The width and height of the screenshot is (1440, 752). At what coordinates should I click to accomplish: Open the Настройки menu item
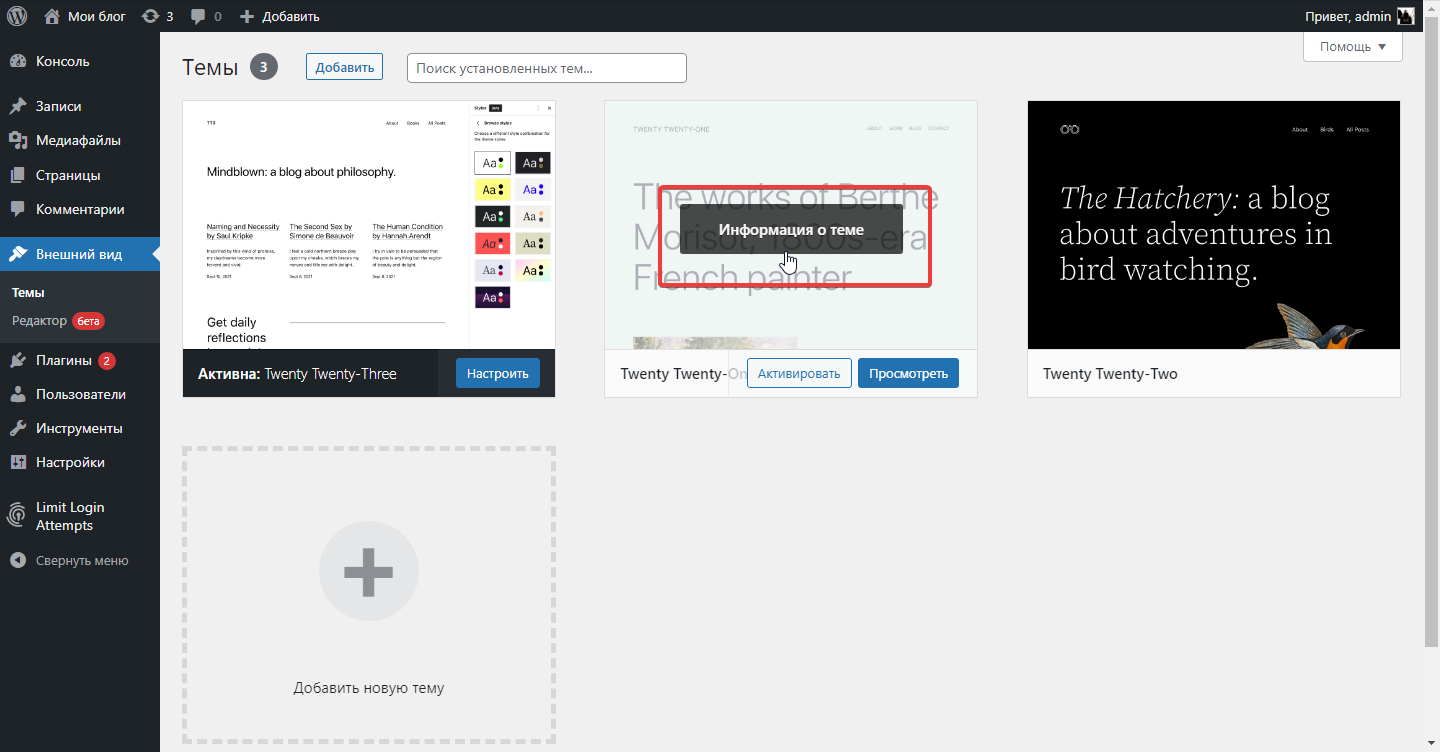(x=80, y=462)
